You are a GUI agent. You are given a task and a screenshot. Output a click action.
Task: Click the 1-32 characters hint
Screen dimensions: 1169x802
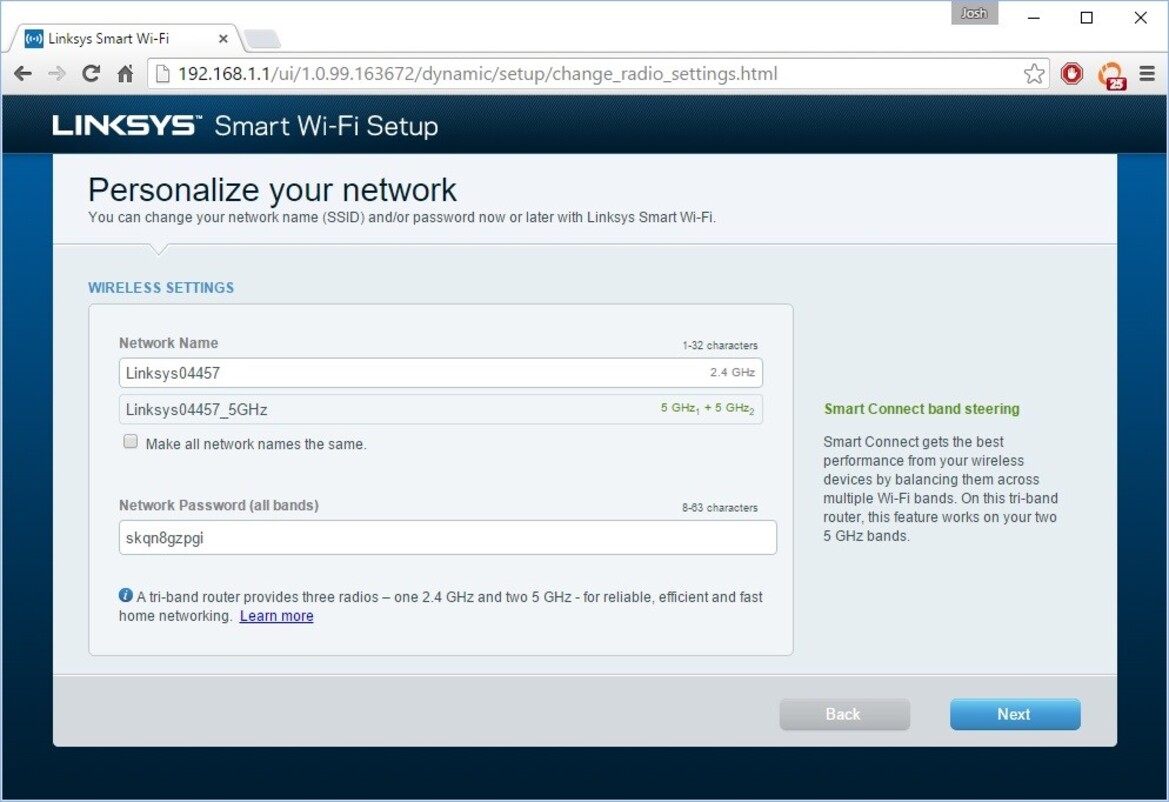(x=719, y=345)
